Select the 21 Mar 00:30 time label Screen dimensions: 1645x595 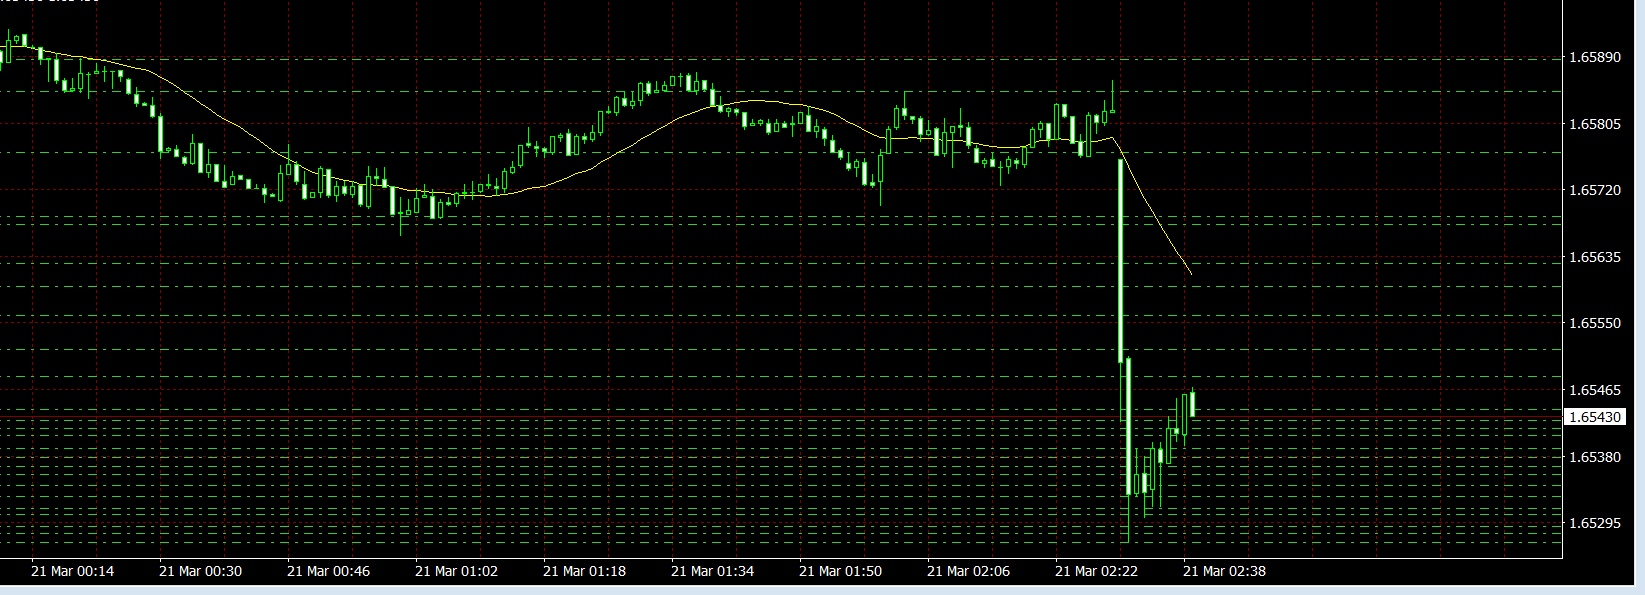click(x=200, y=571)
